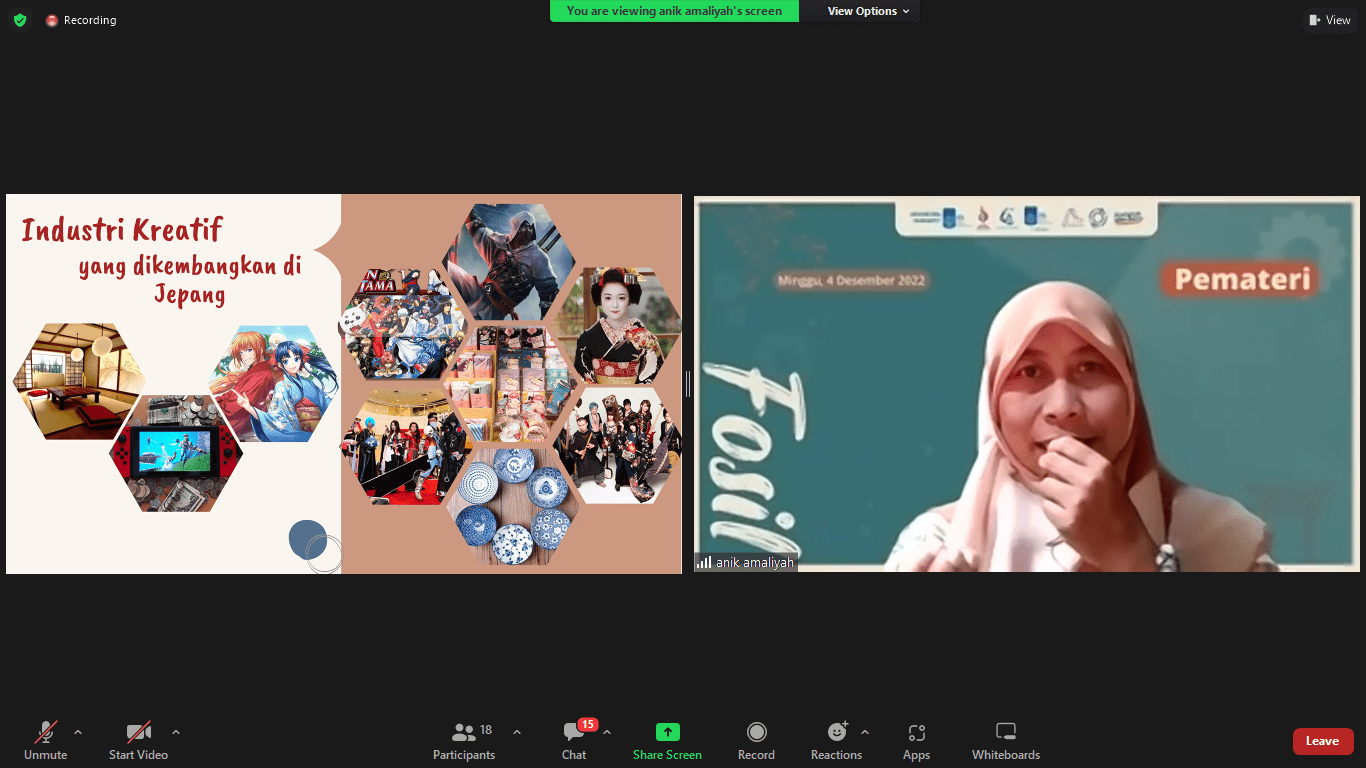Expand the arrow next to Participants
The height and width of the screenshot is (768, 1366).
[517, 732]
